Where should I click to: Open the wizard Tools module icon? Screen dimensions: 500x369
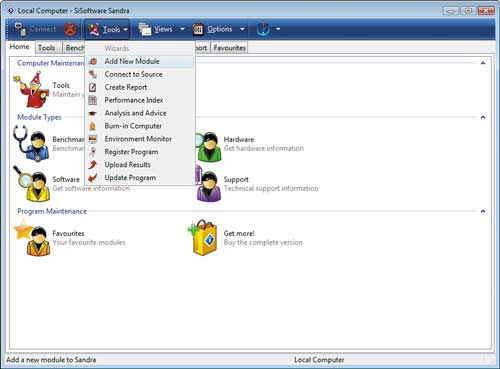(x=31, y=89)
